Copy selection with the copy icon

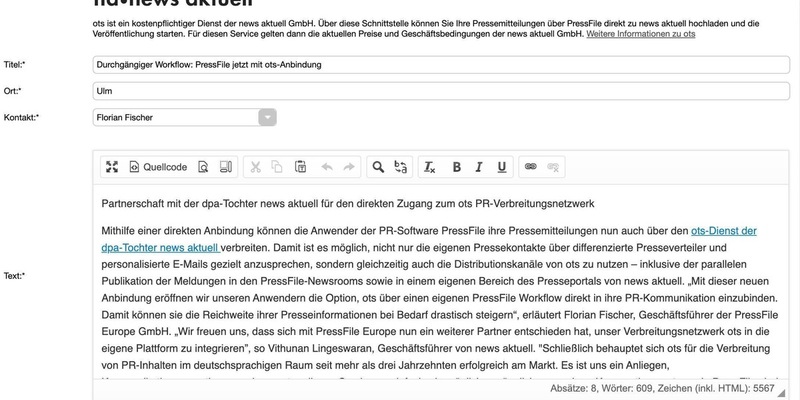[277, 167]
